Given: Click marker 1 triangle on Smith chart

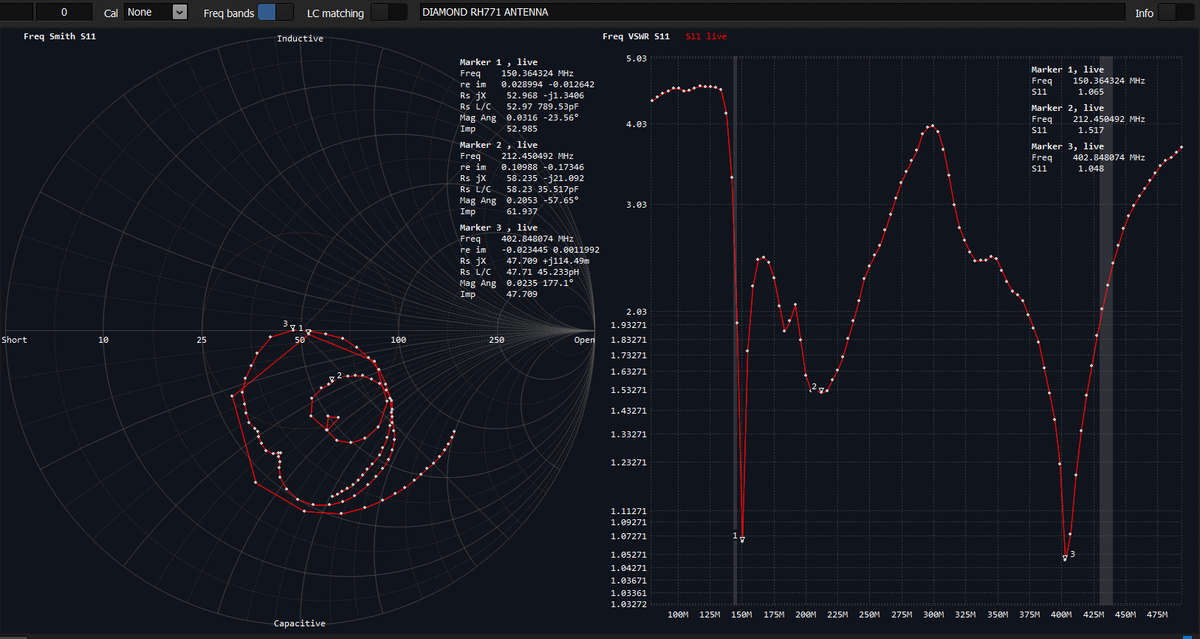Looking at the screenshot, I should (308, 331).
